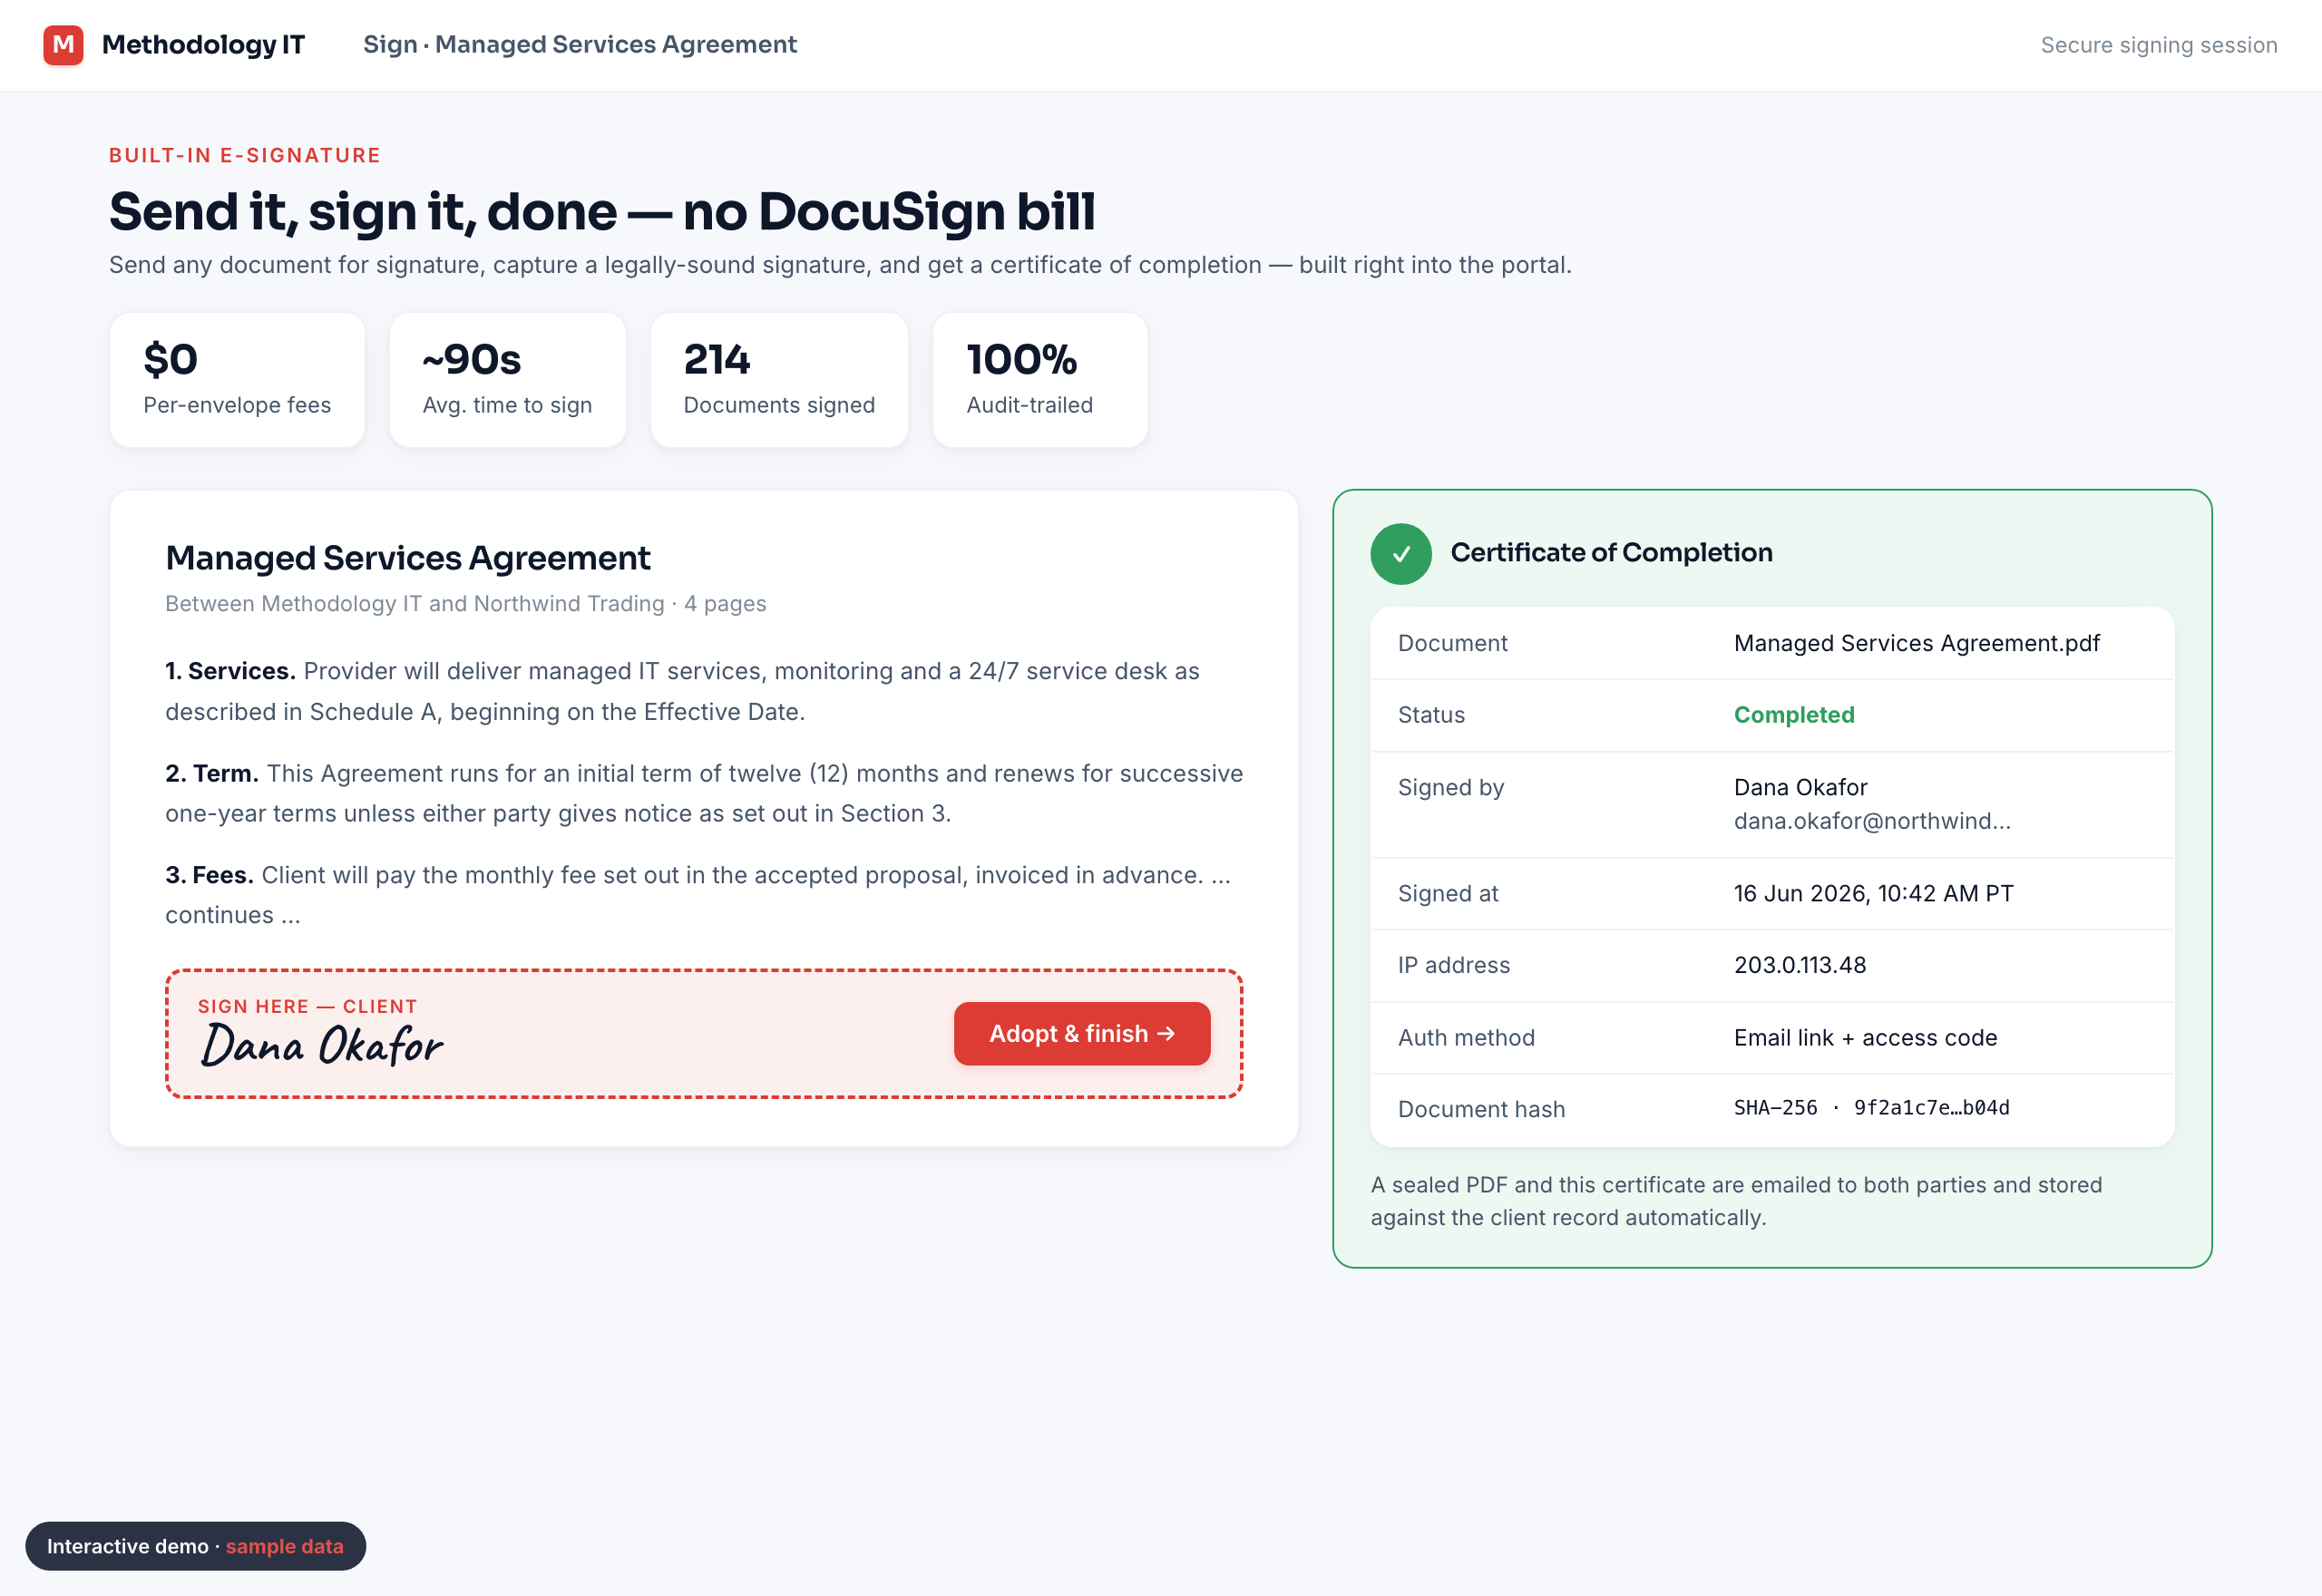Click the Methodology IT brand name

point(203,45)
